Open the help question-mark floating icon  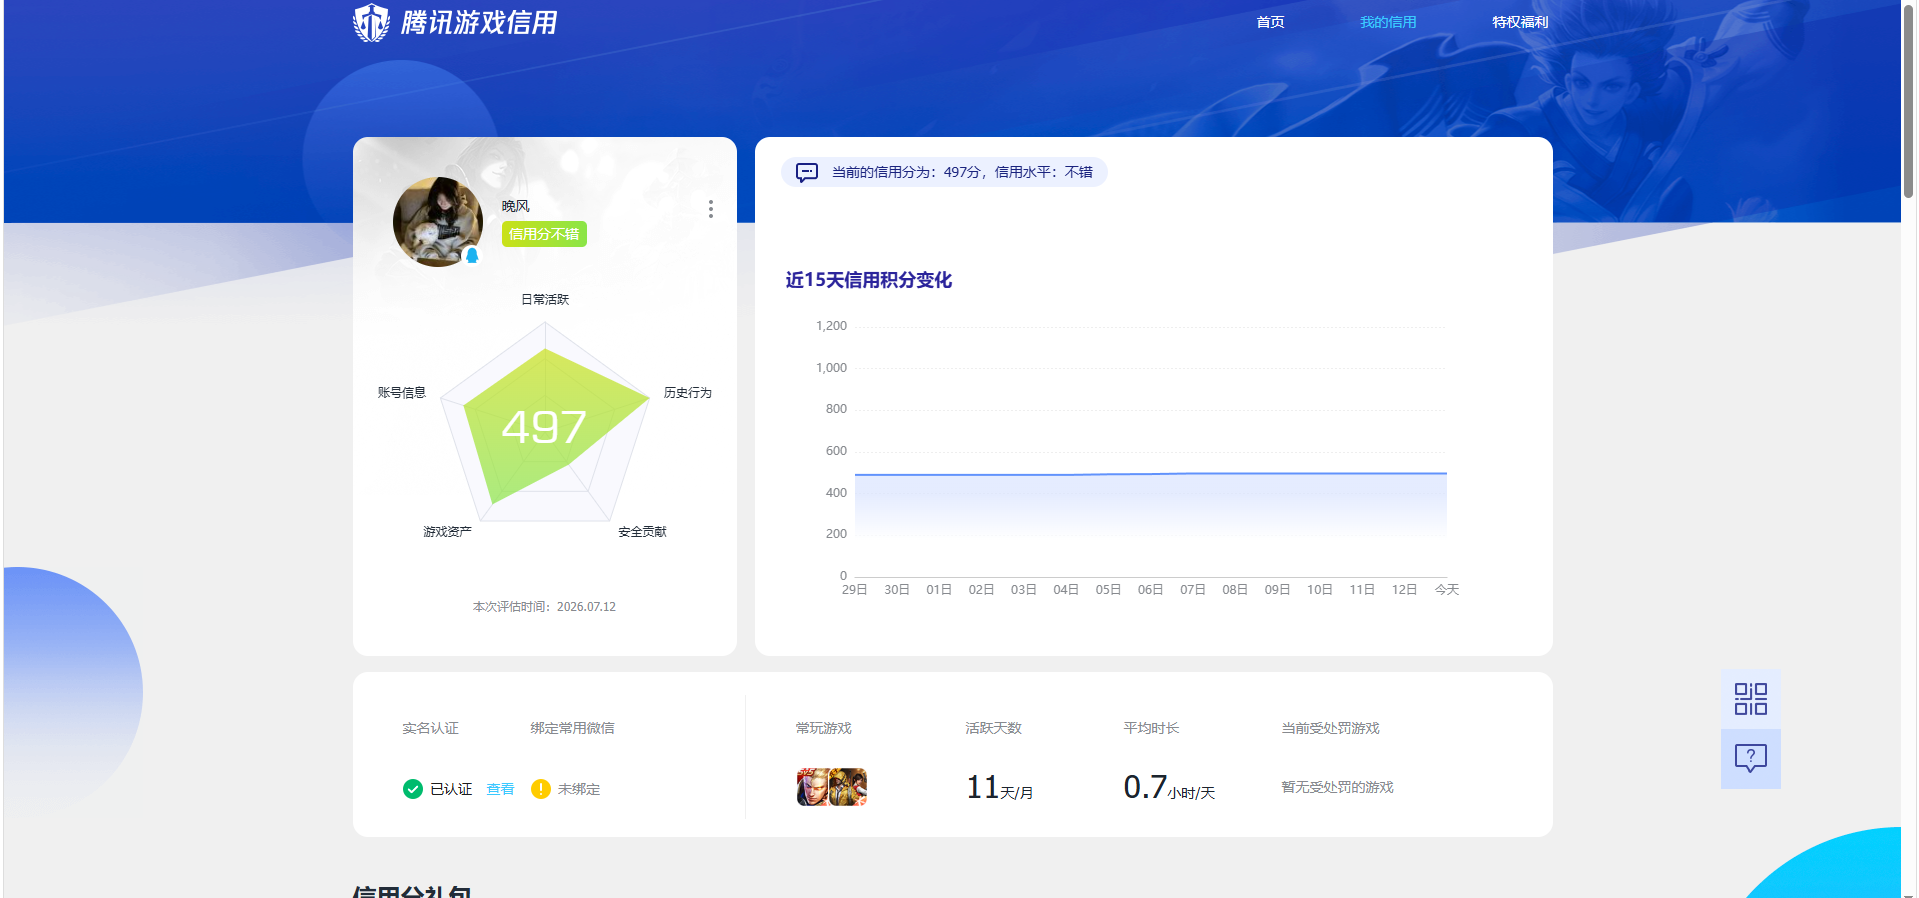1750,759
